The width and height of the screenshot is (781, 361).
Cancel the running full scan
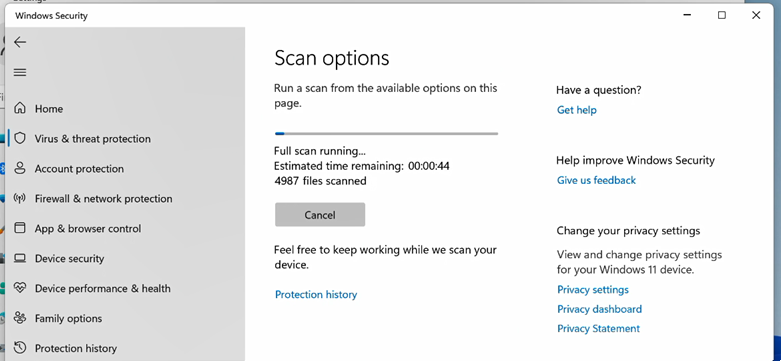(320, 215)
